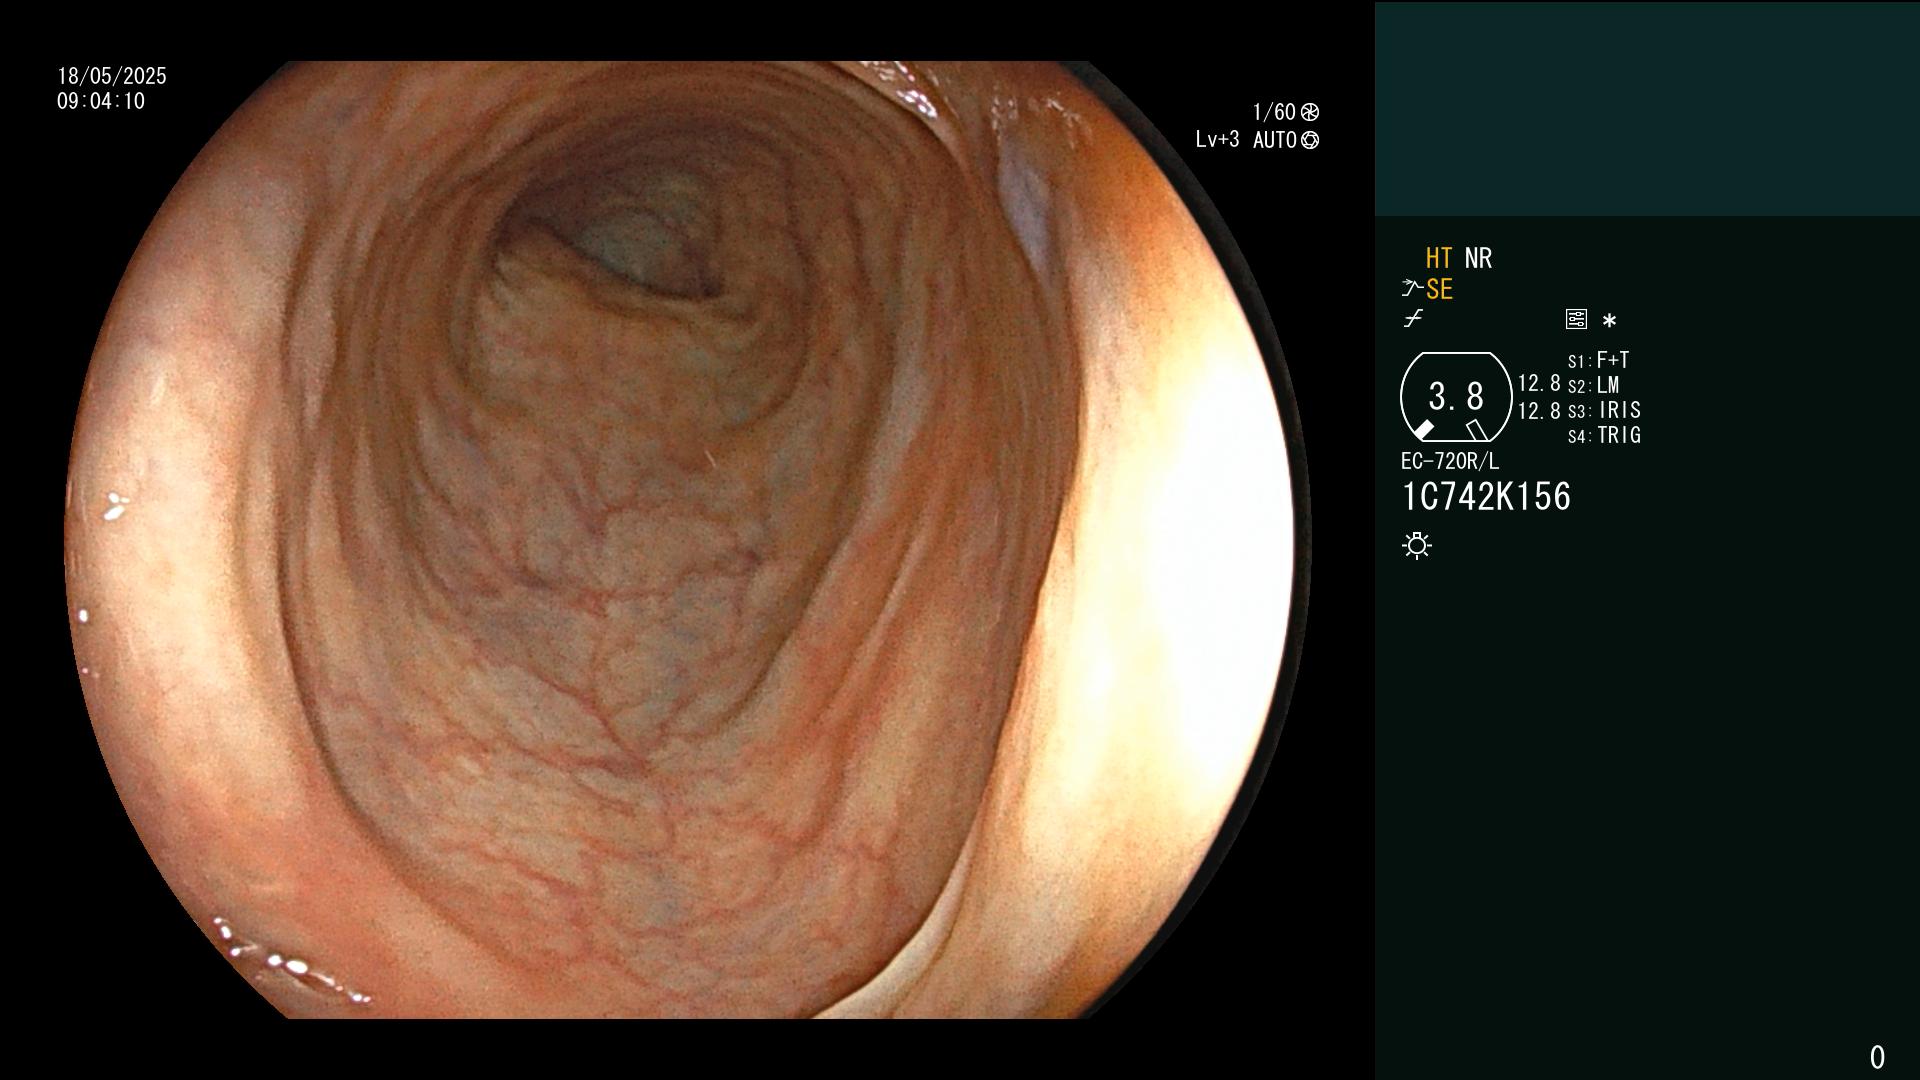This screenshot has width=1920, height=1080.
Task: Click the slashed curve icon below SE
Action: 1413,319
